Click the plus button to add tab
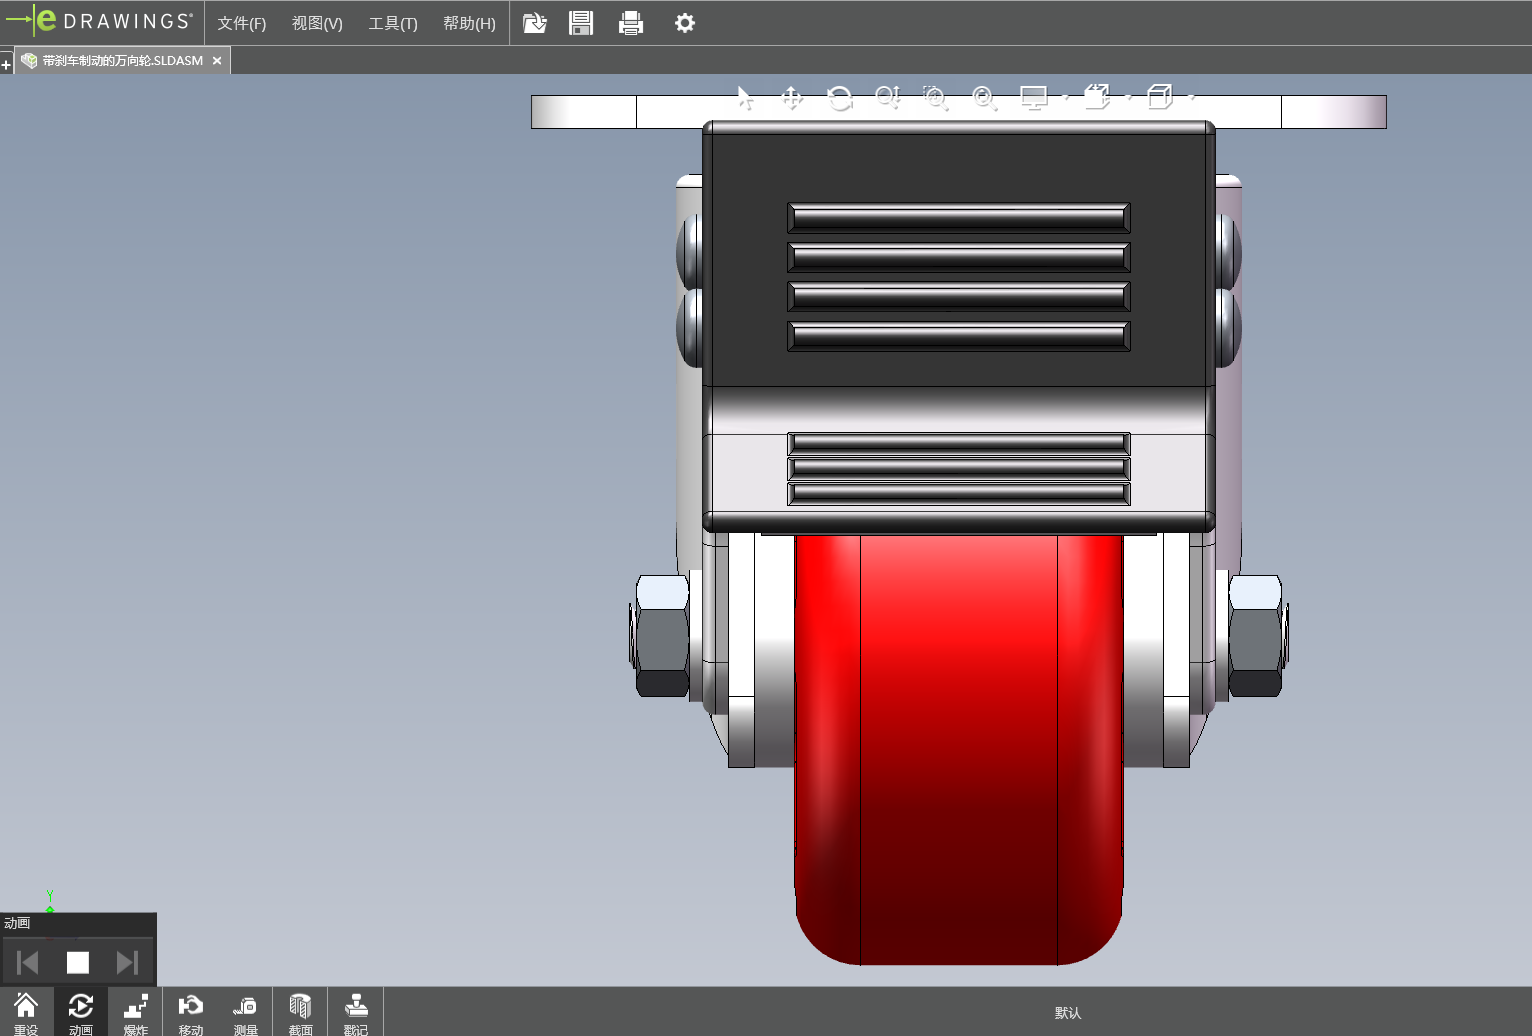The height and width of the screenshot is (1036, 1532). (x=6, y=65)
